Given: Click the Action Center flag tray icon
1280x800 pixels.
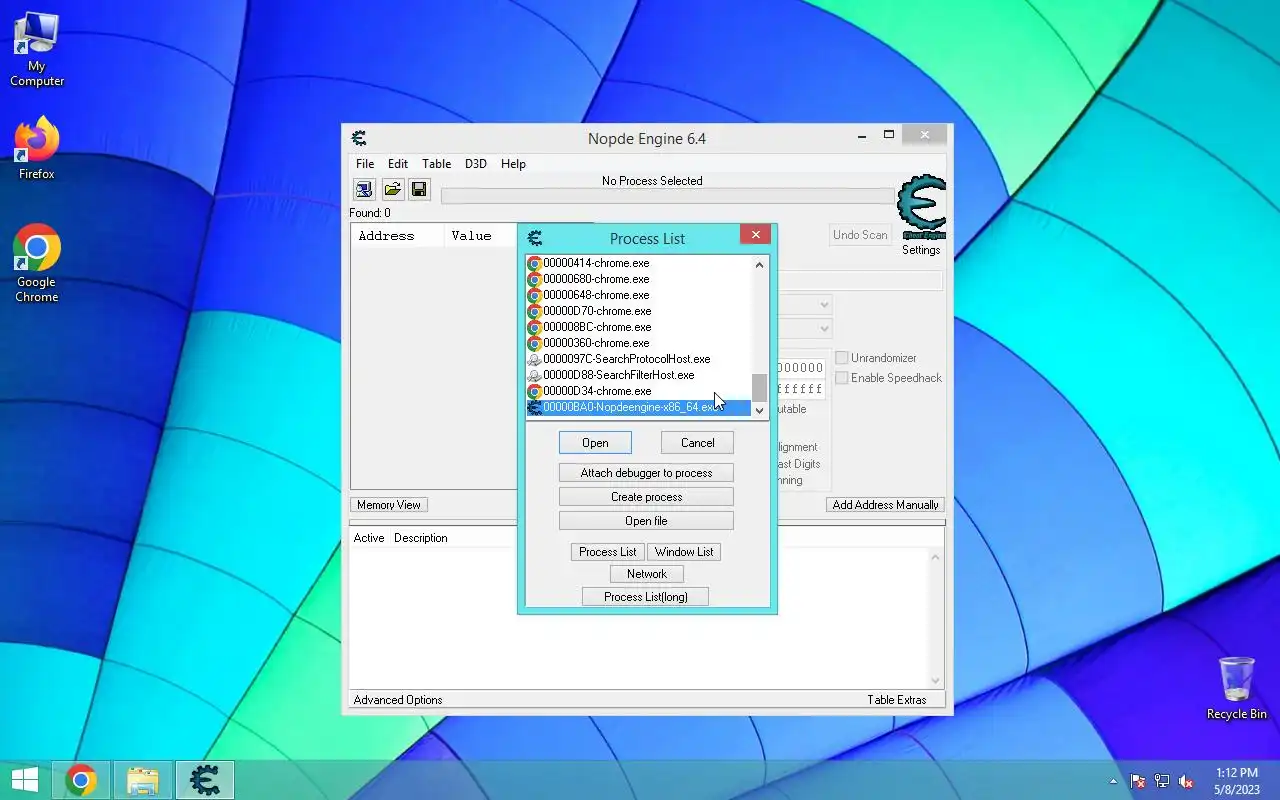Looking at the screenshot, I should tap(1138, 781).
